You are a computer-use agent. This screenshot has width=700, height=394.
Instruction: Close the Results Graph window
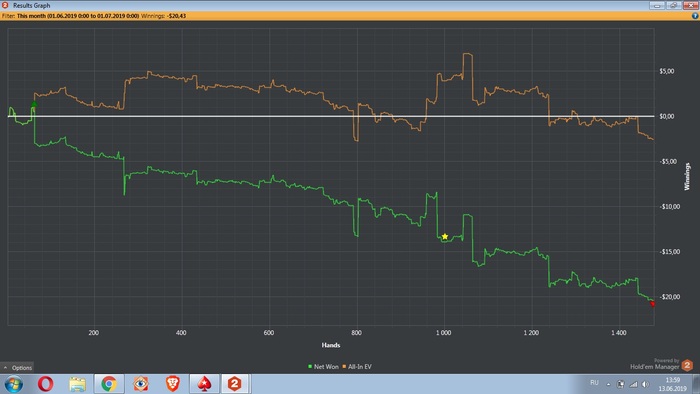[x=690, y=5]
